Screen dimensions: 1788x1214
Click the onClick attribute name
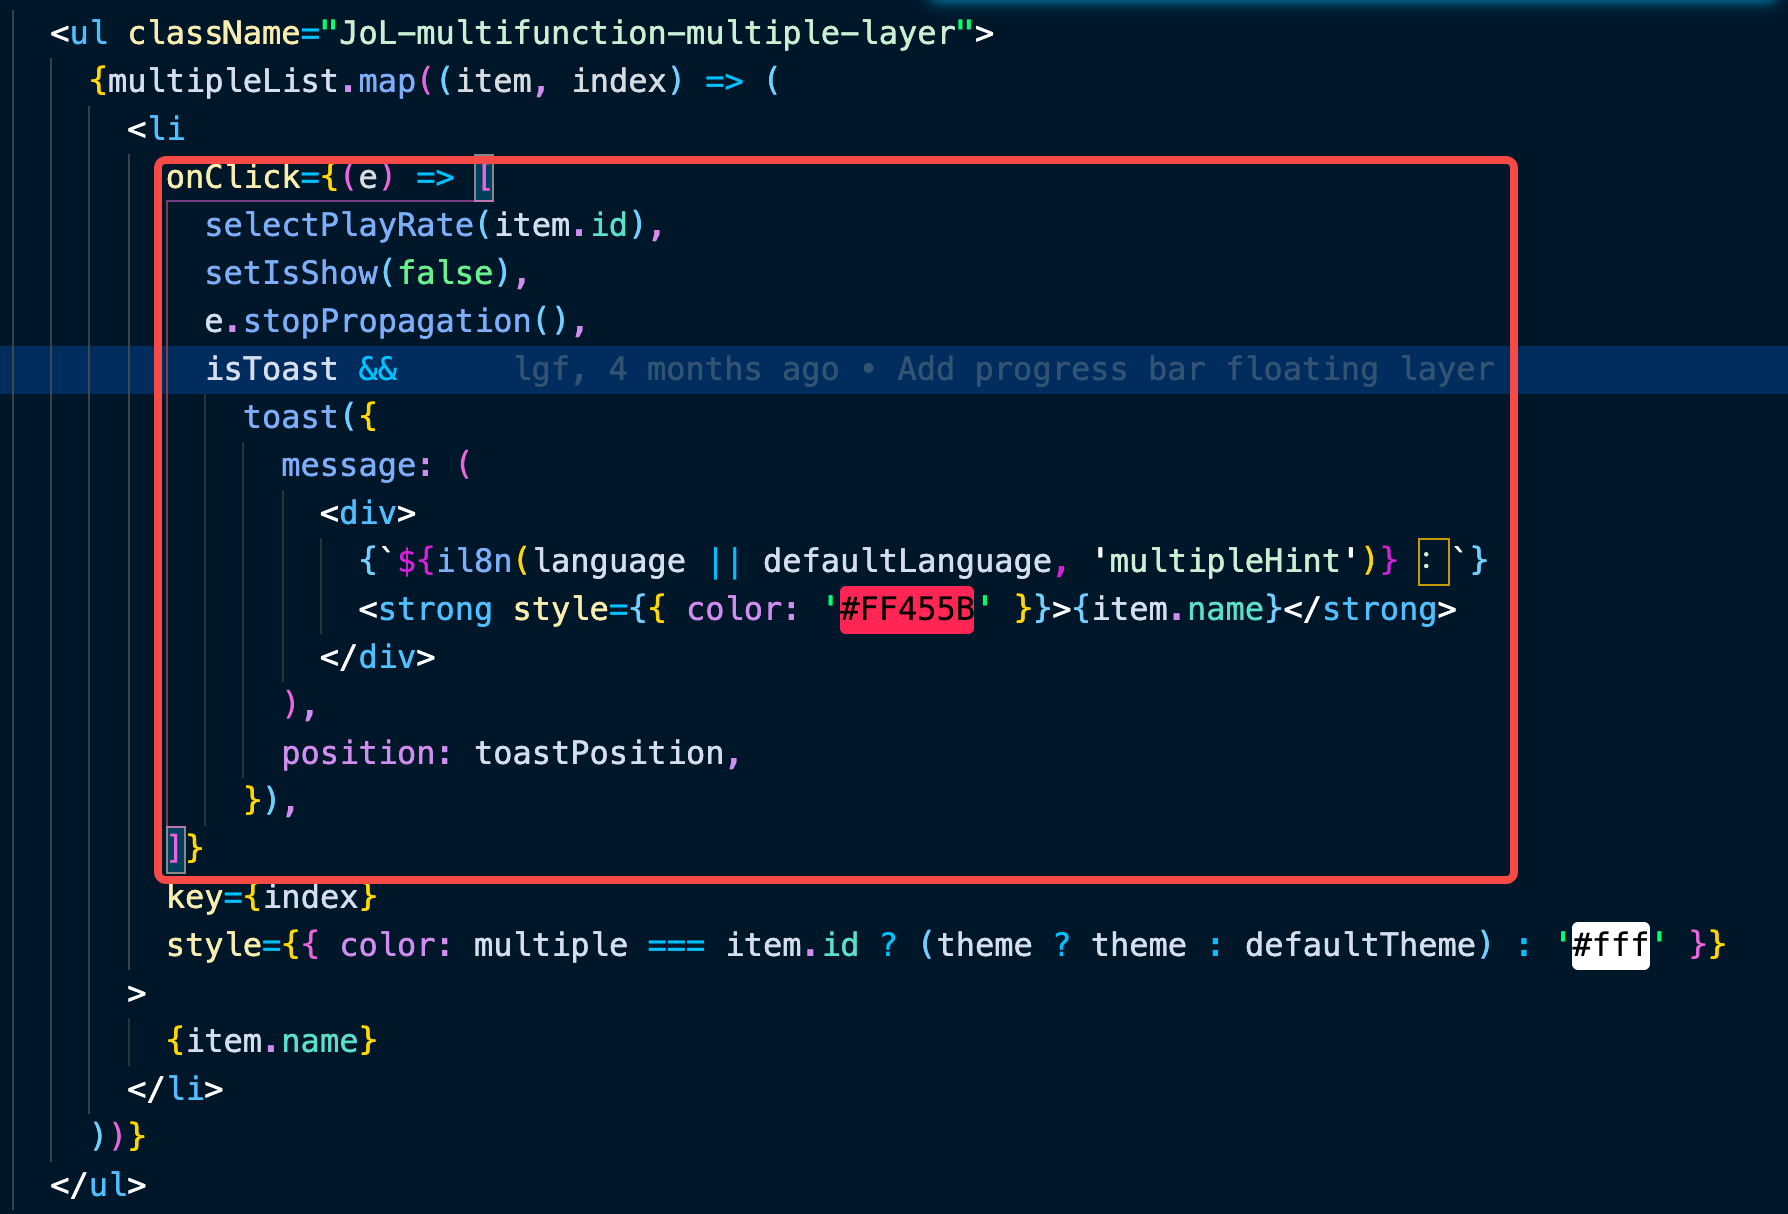click(233, 177)
